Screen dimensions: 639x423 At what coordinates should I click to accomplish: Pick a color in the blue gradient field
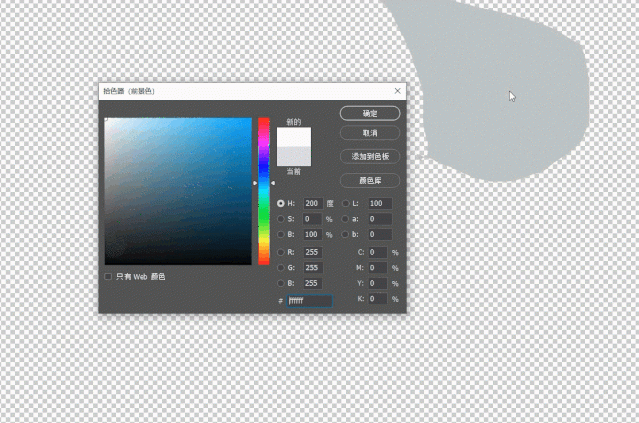tap(178, 191)
